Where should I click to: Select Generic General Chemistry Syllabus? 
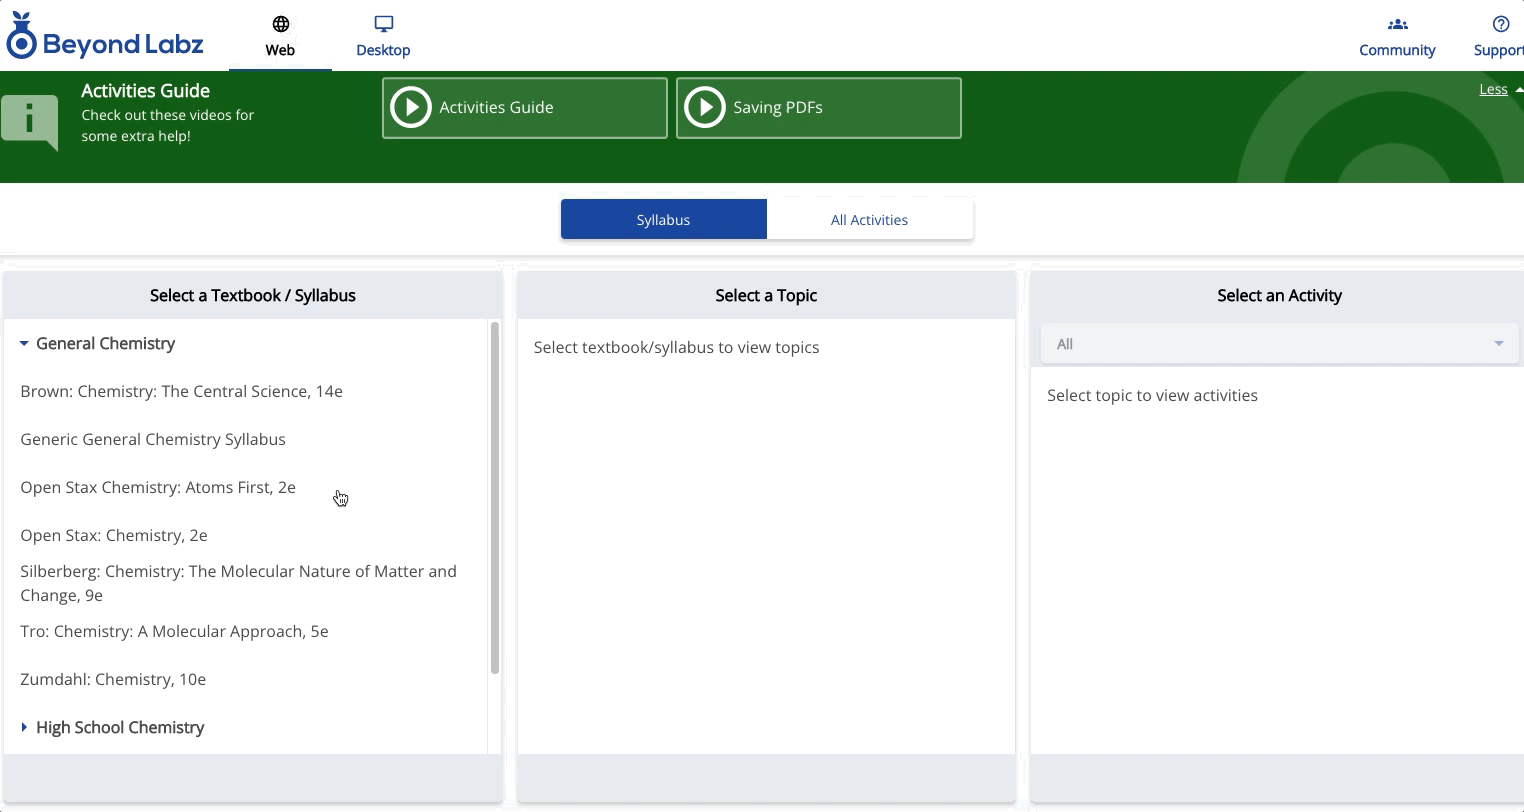point(153,439)
